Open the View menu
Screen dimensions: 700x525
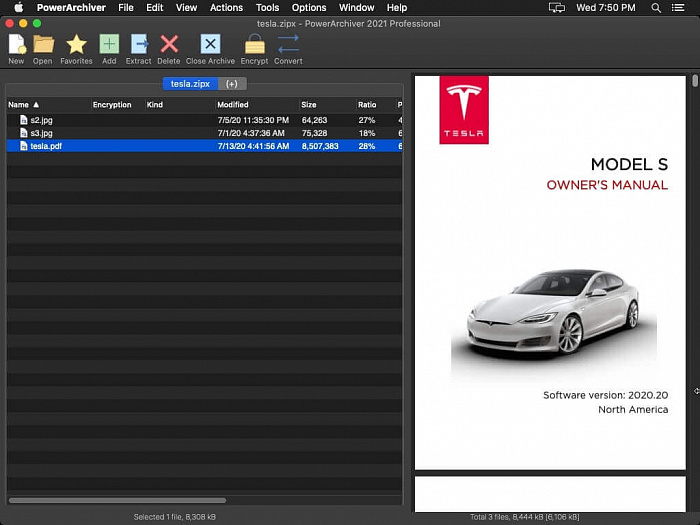(186, 8)
